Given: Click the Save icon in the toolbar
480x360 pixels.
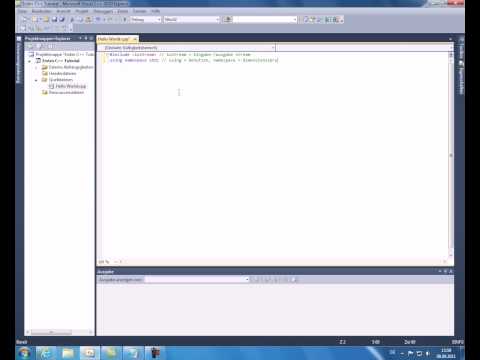Looking at the screenshot, I should click(54, 20).
